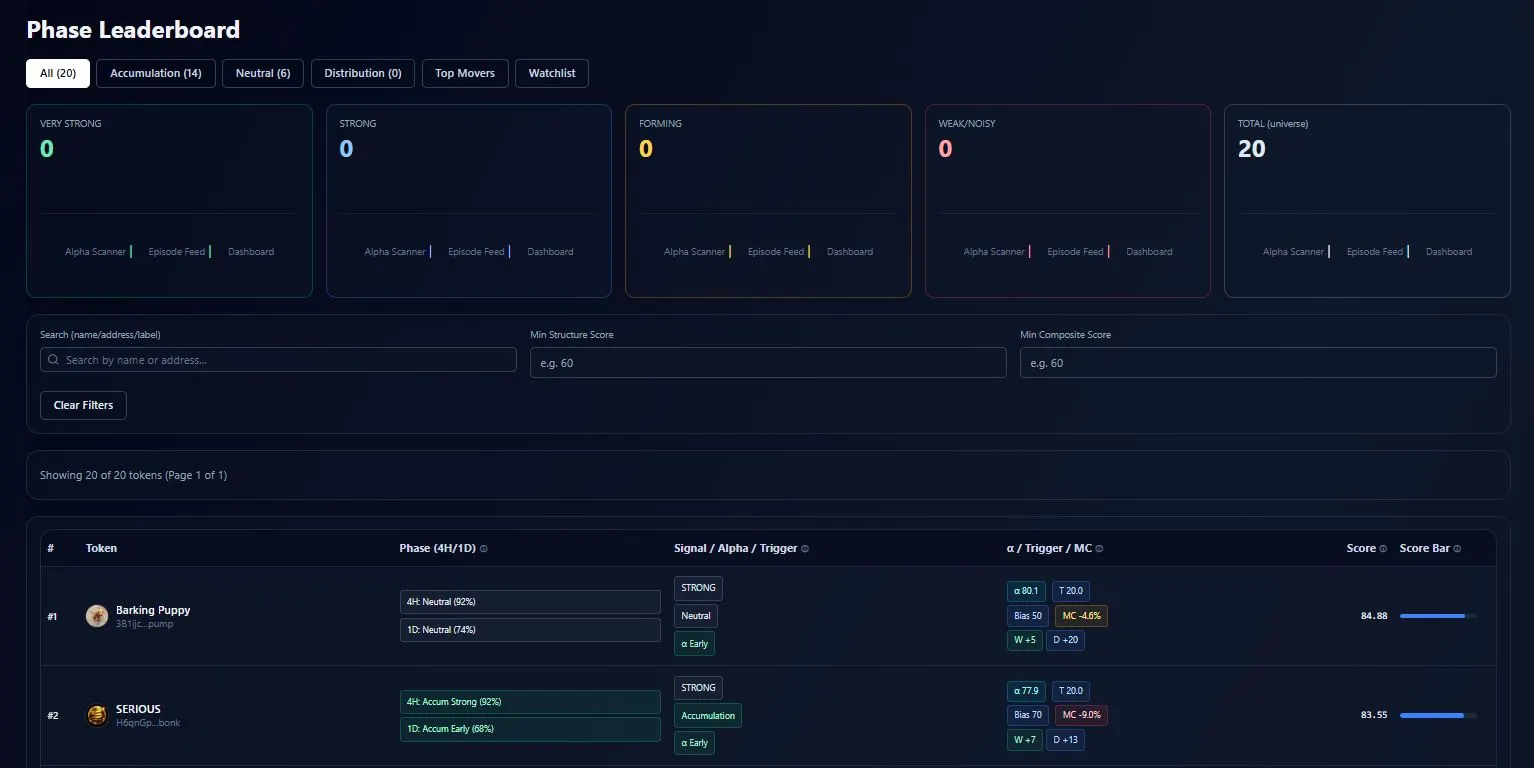Click the SERIOUS token avatar image
Viewport: 1534px width, 768px height.
(x=96, y=716)
